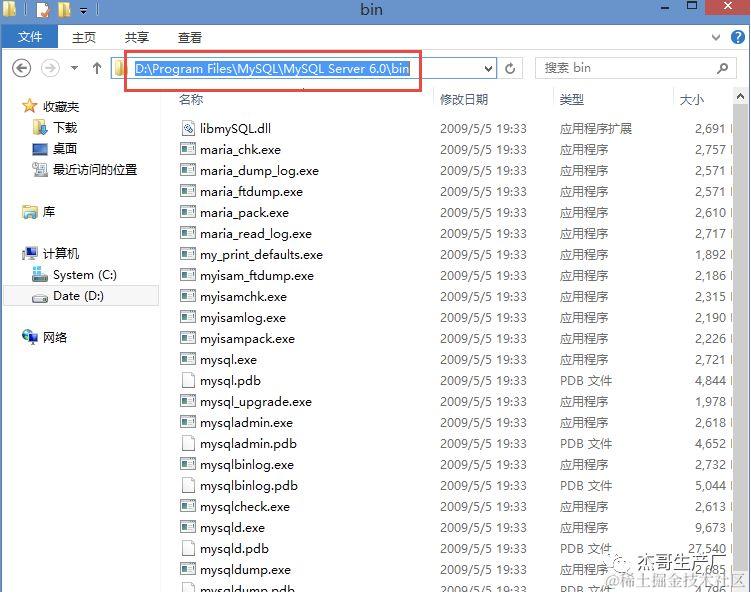Select the myisam_ftdump.exe file icon

click(188, 275)
